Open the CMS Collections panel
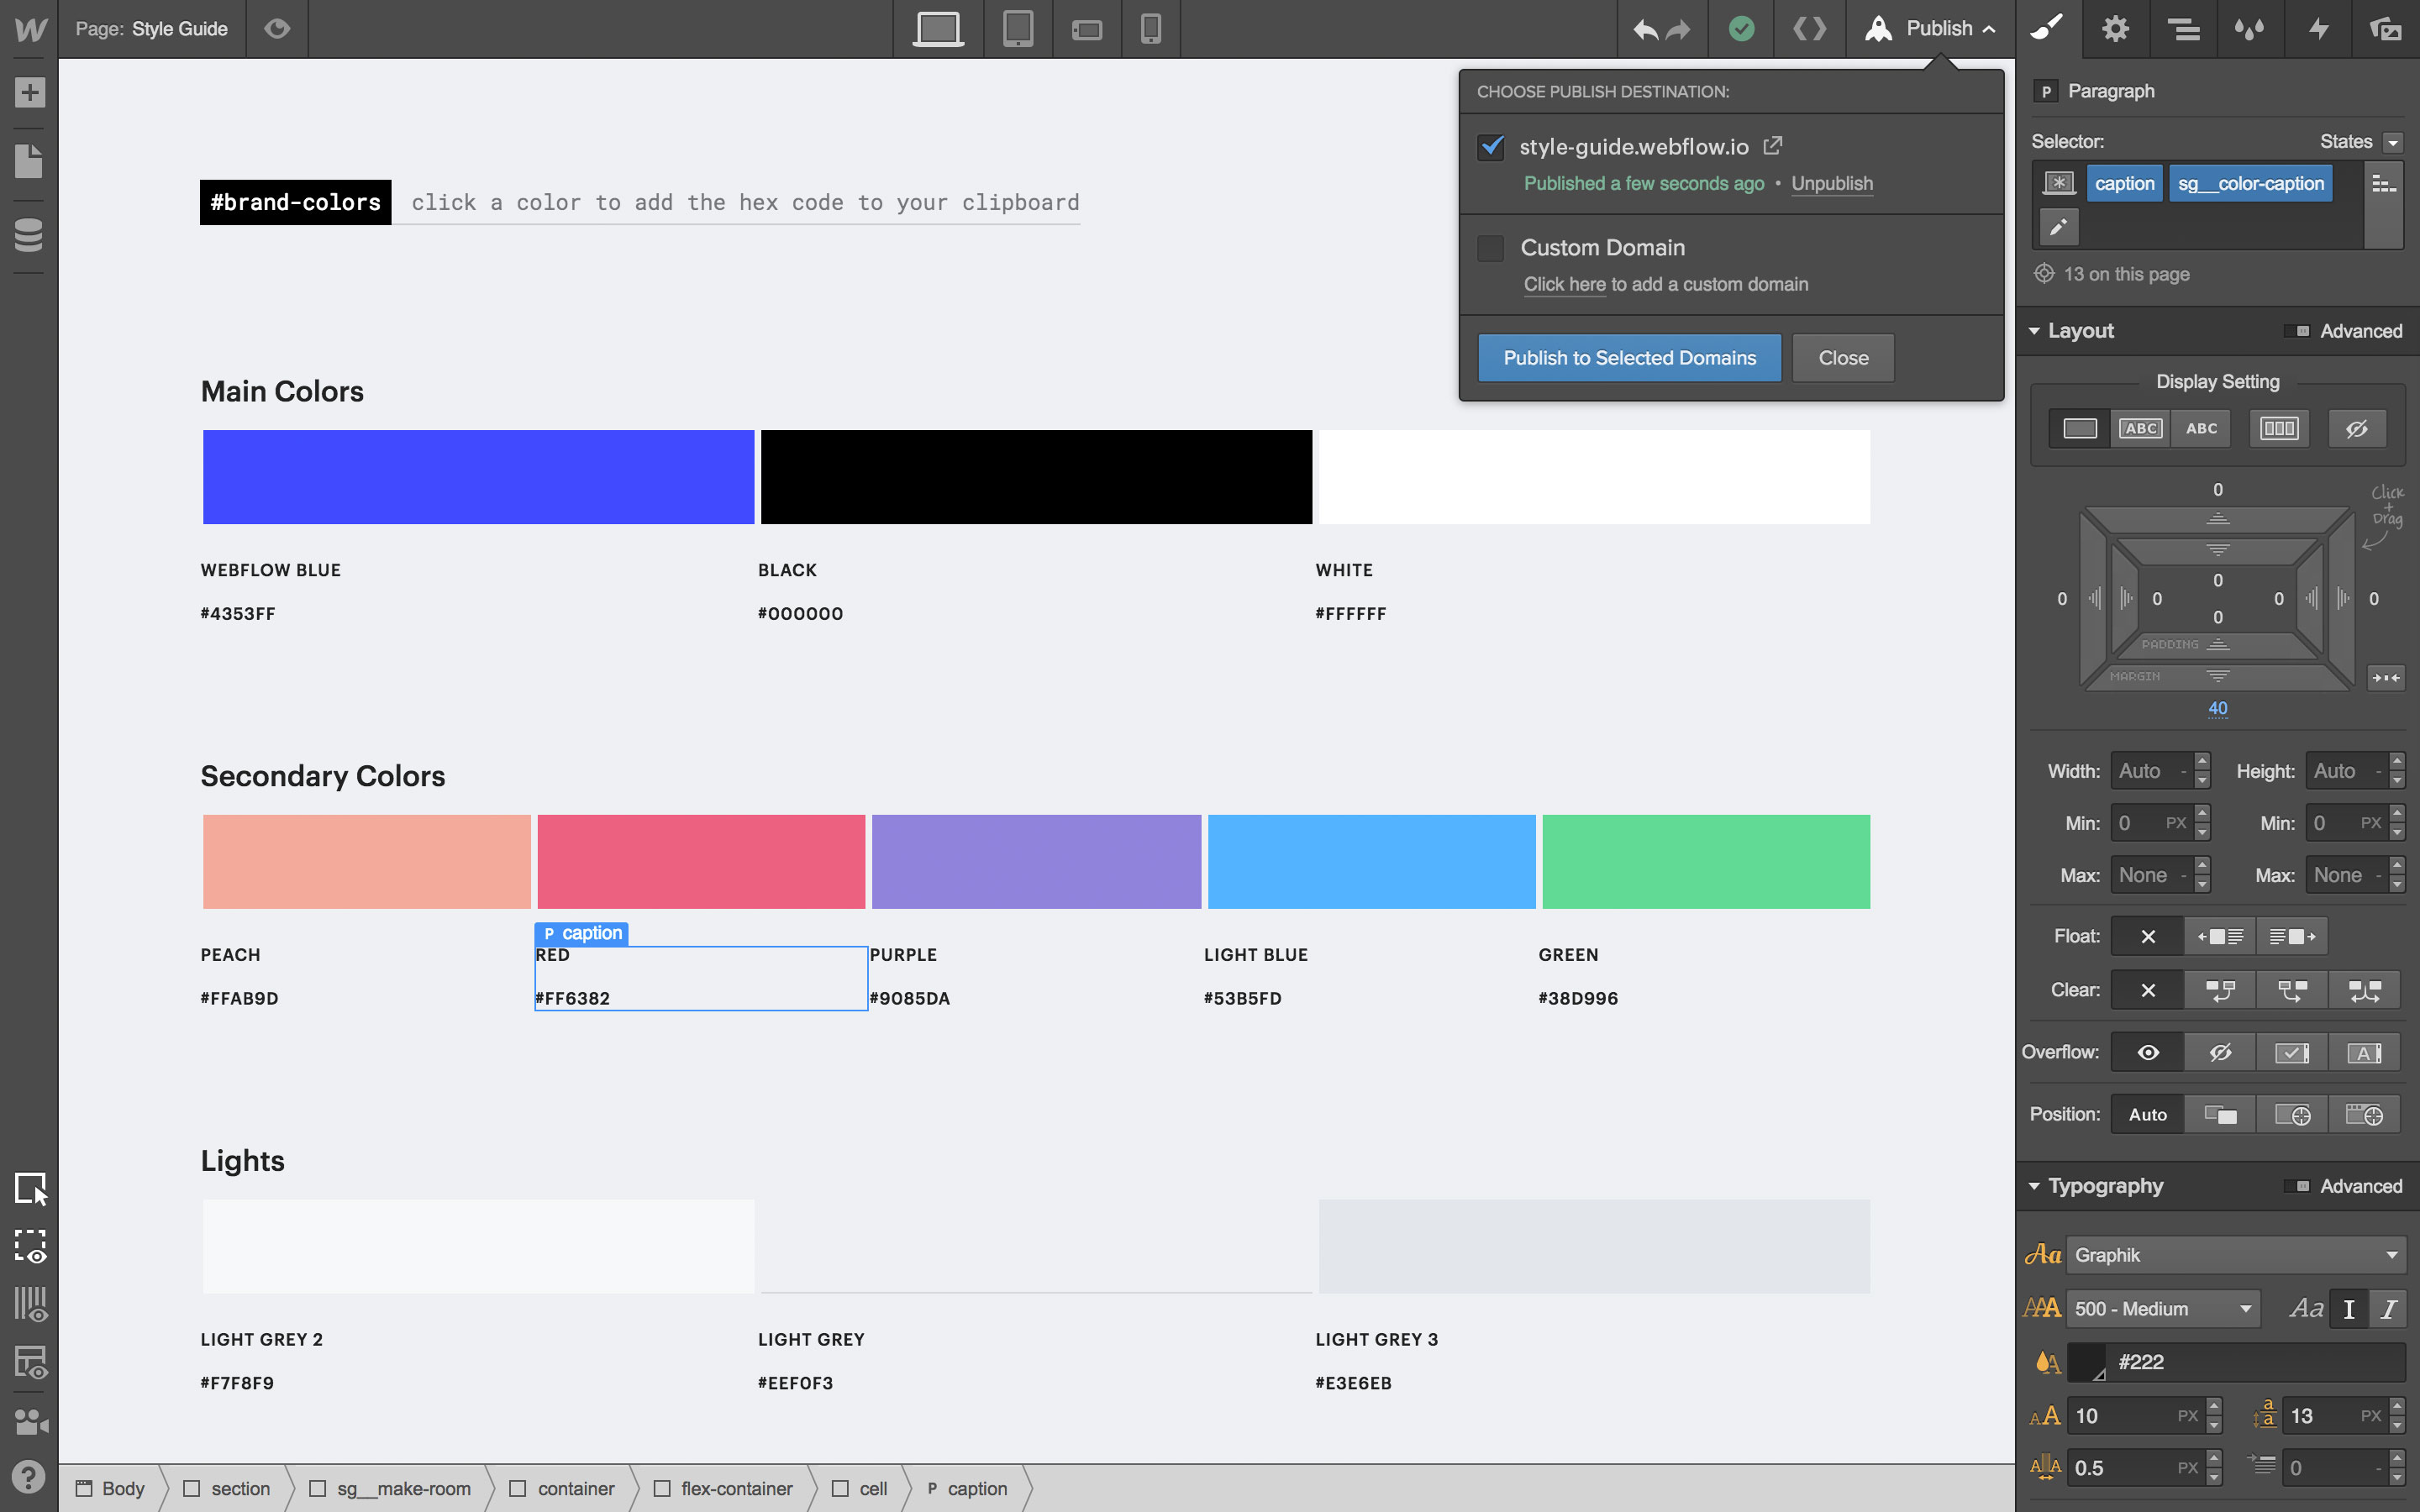Image resolution: width=2420 pixels, height=1512 pixels. (x=30, y=236)
